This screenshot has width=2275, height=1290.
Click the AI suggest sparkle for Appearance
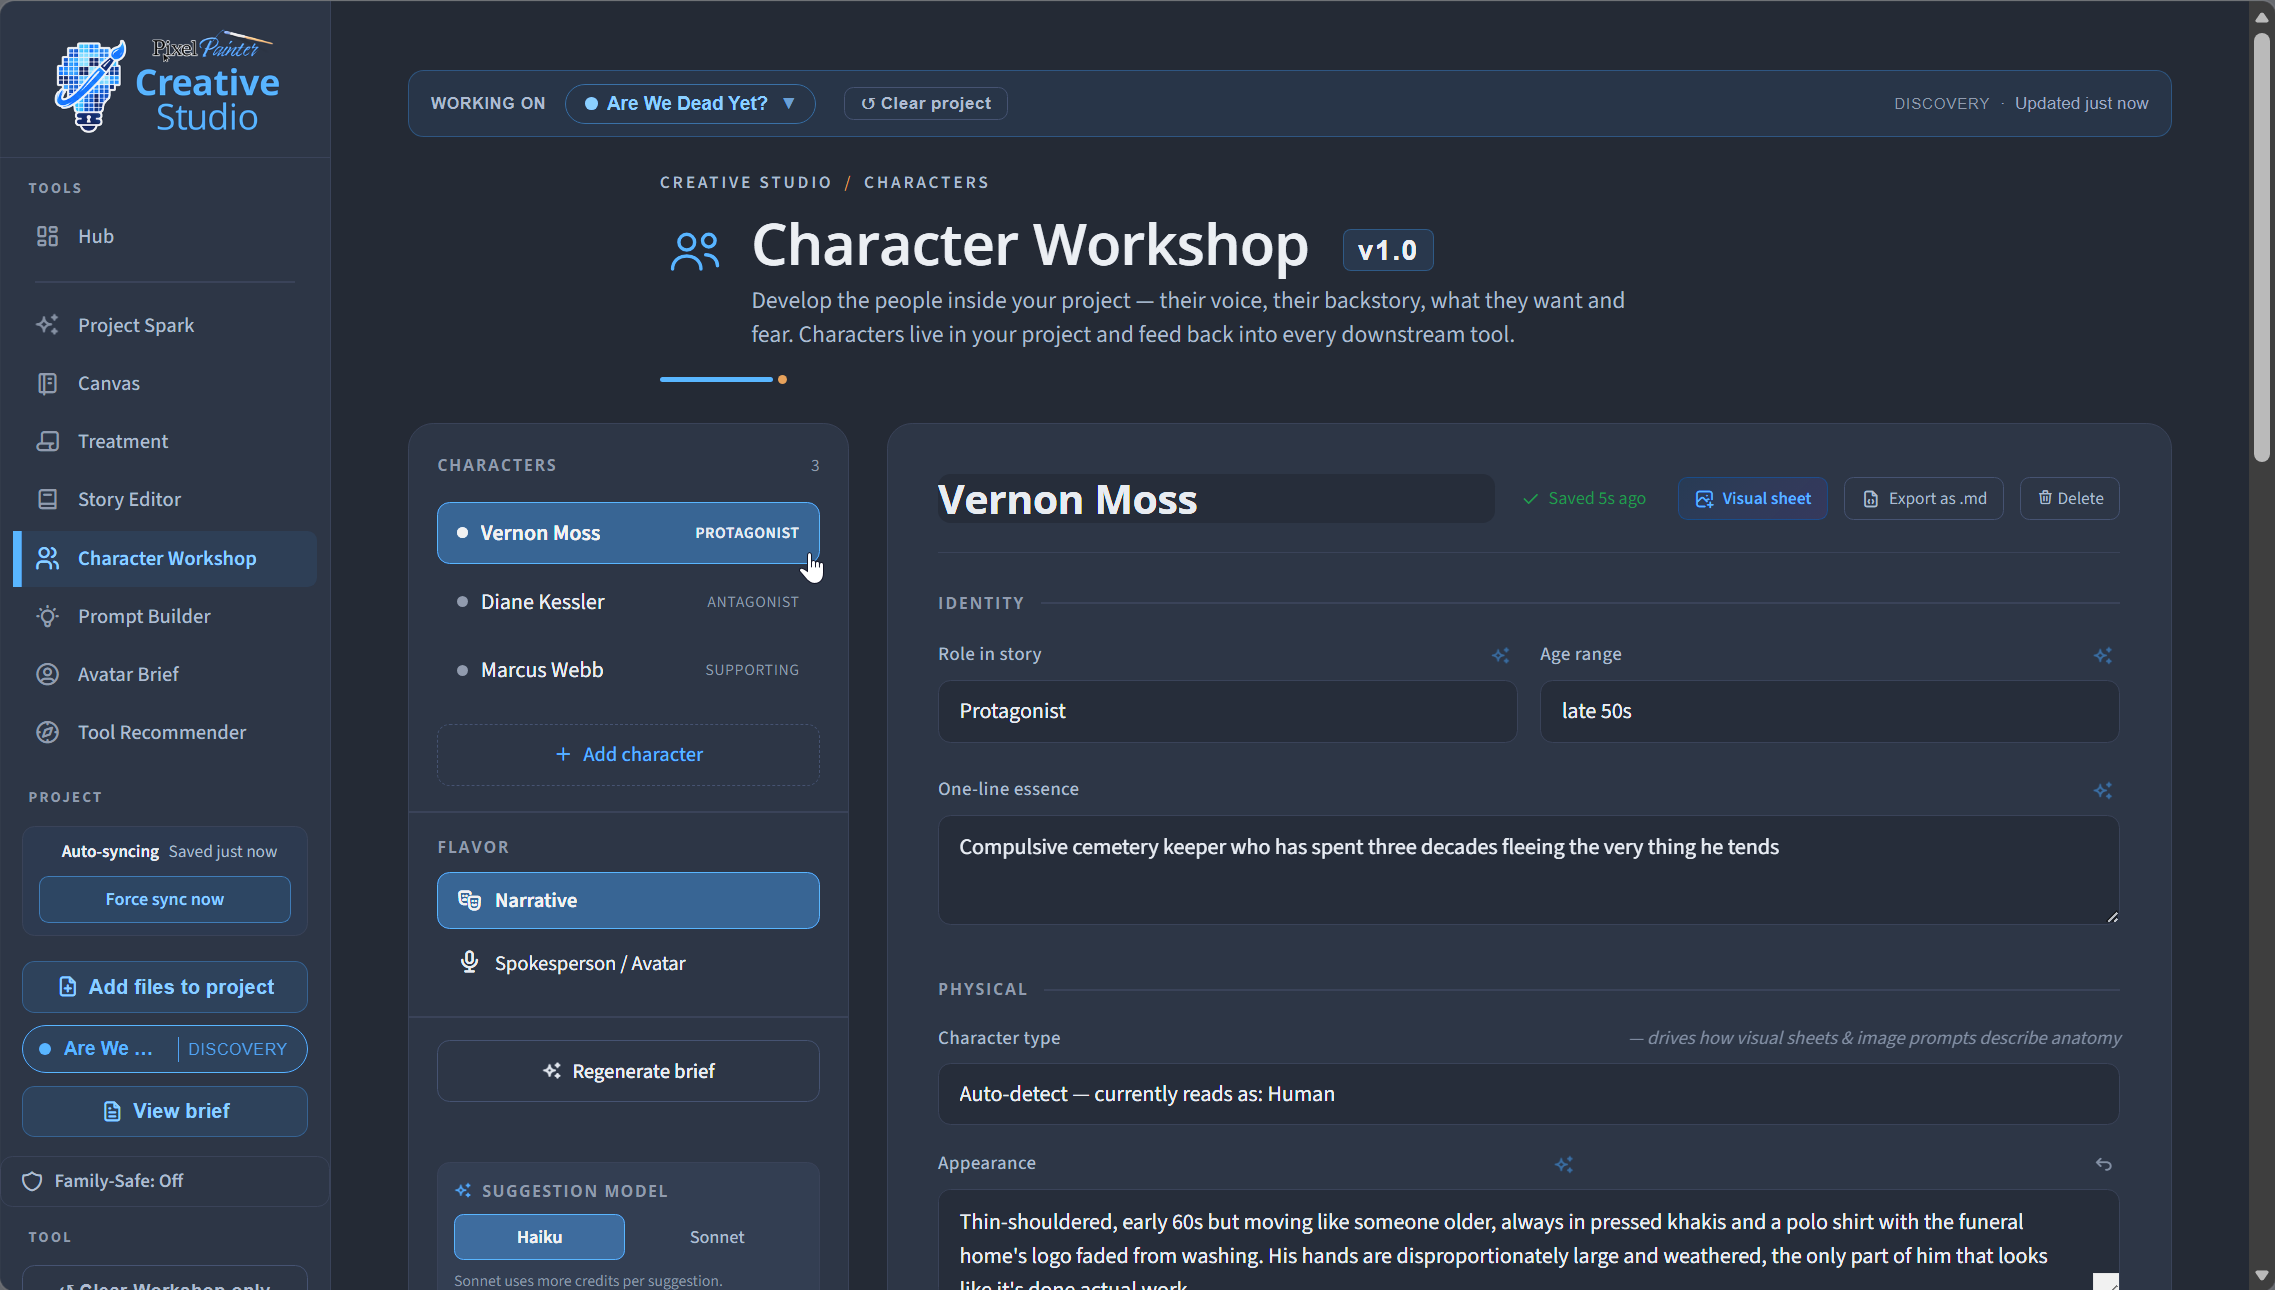[1564, 1164]
